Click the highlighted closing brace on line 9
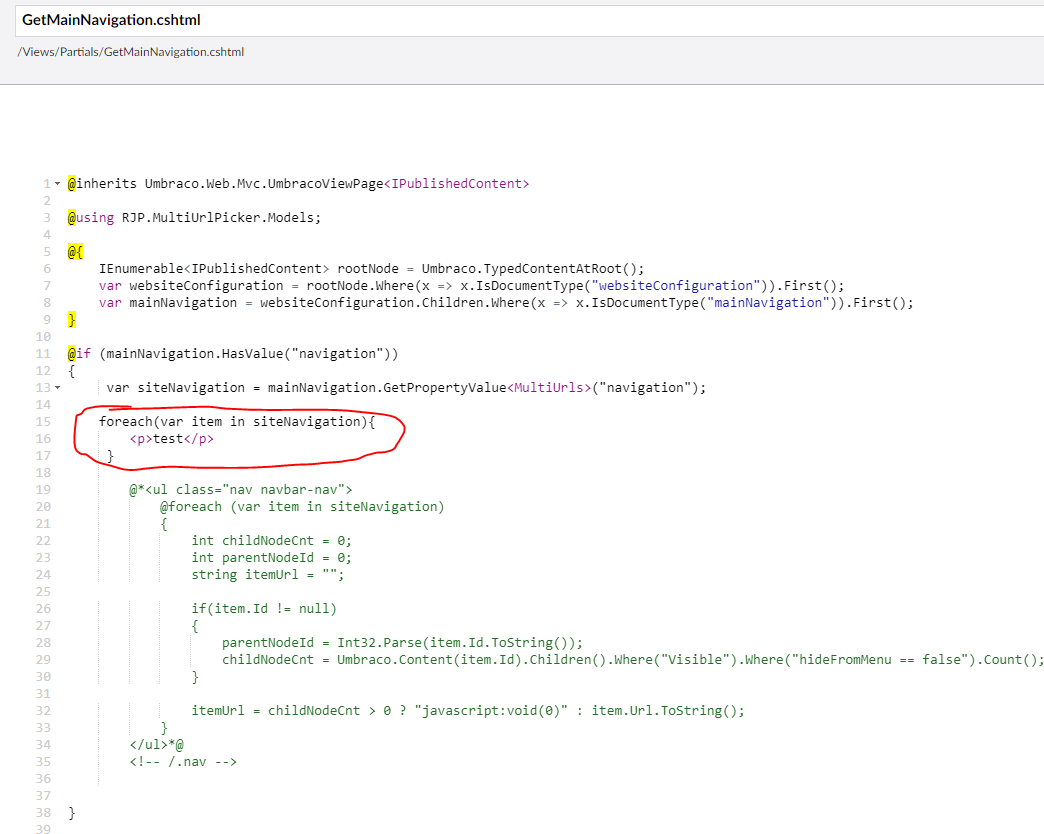1044x834 pixels. pos(72,319)
